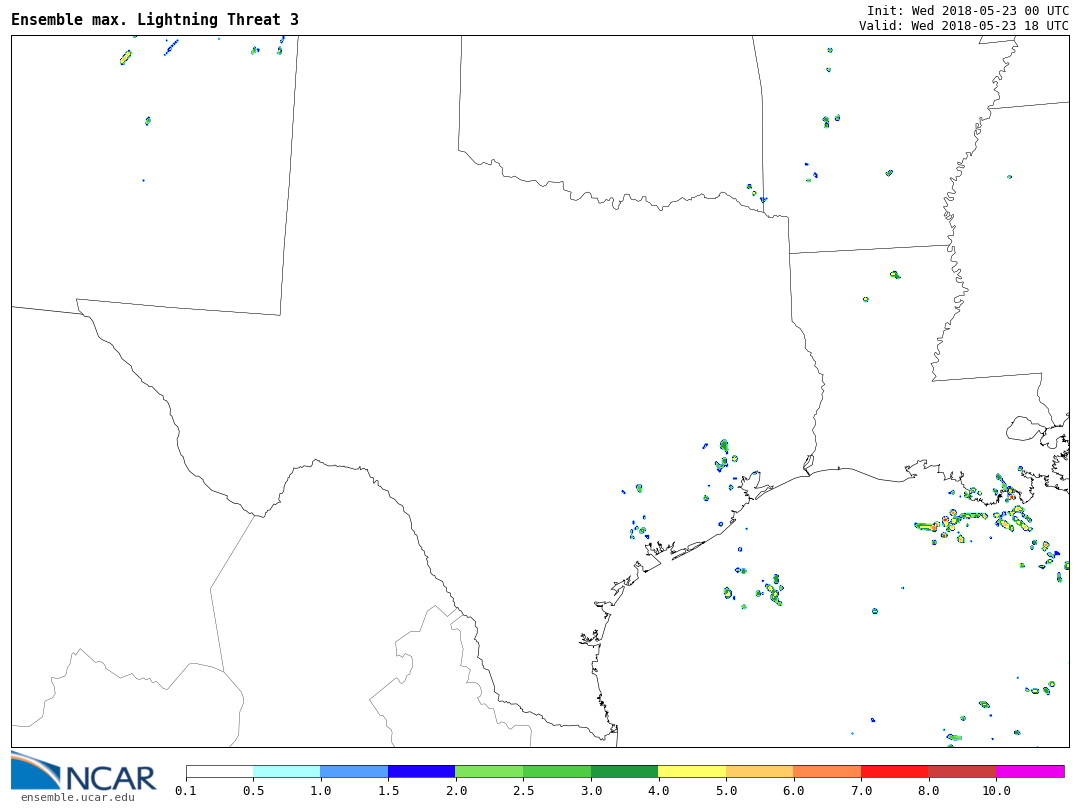
Task: Click the "Ensemble max. Lightning Threat 3" title
Action: pyautogui.click(x=155, y=20)
